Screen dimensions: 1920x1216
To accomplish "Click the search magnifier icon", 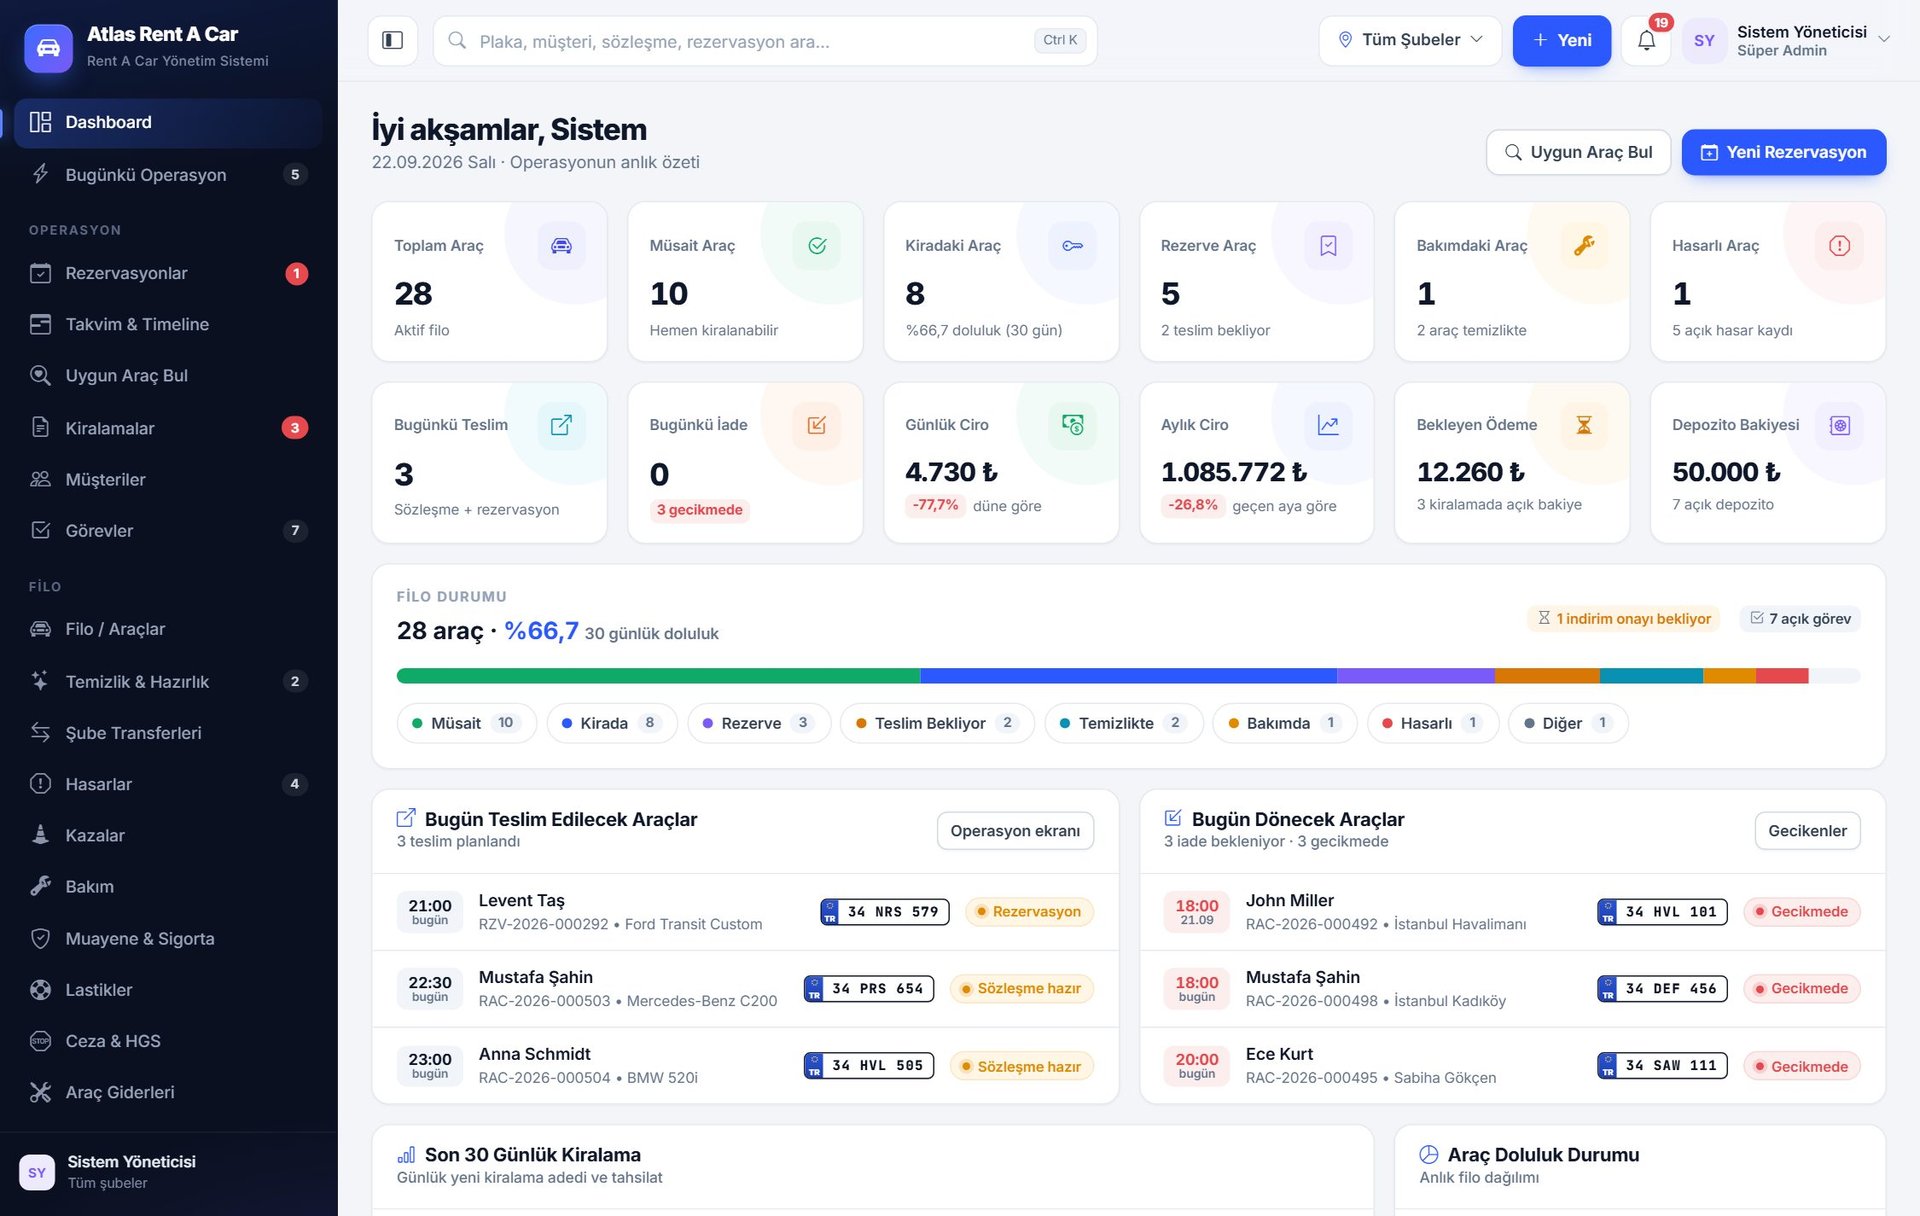I will [457, 40].
